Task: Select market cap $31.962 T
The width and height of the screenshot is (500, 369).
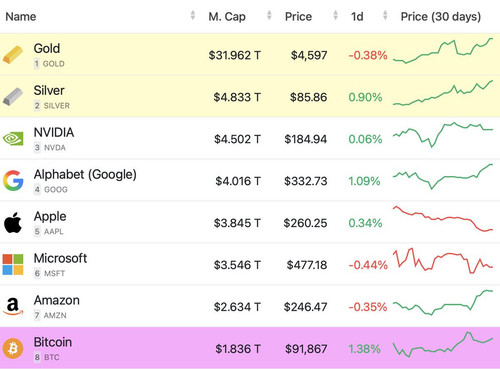Action: pos(235,55)
